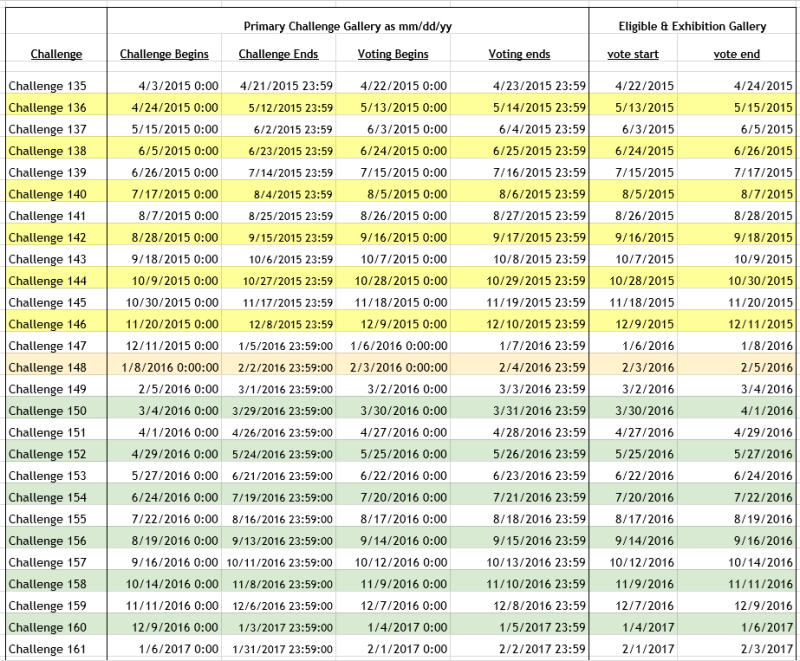The width and height of the screenshot is (800, 661).
Task: Click Challenge 148's begin date "1/8/2016 0:00:00"
Action: pos(170,368)
